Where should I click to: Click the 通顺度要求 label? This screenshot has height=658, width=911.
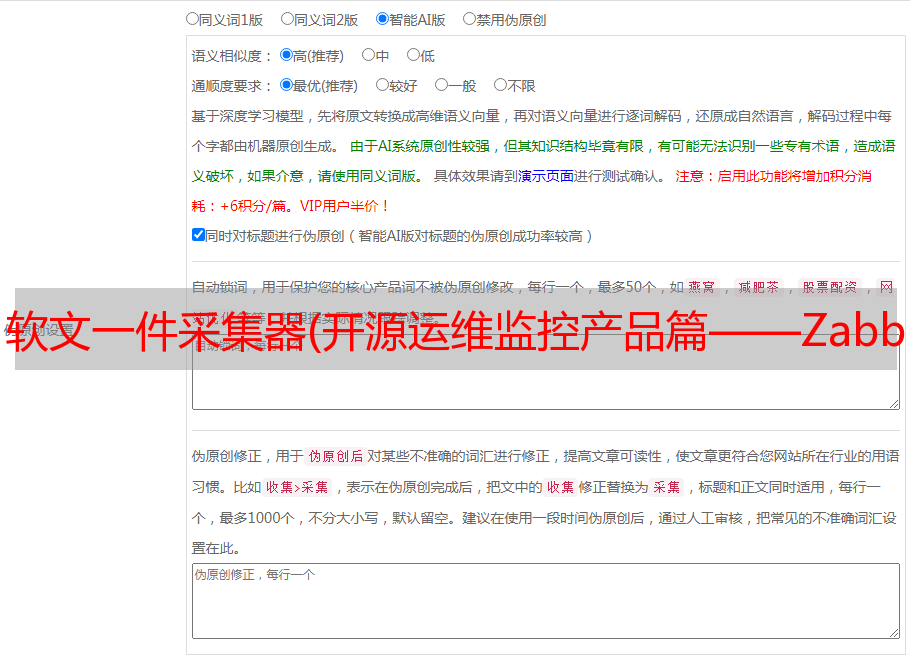(232, 86)
